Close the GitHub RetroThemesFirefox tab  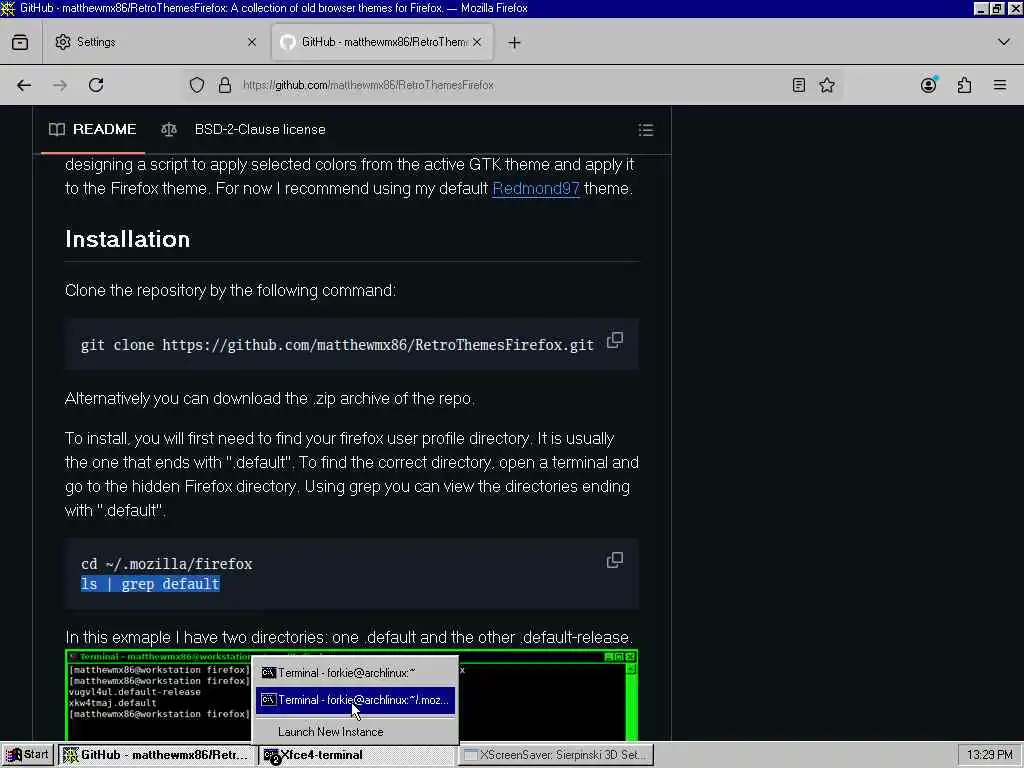pos(477,42)
